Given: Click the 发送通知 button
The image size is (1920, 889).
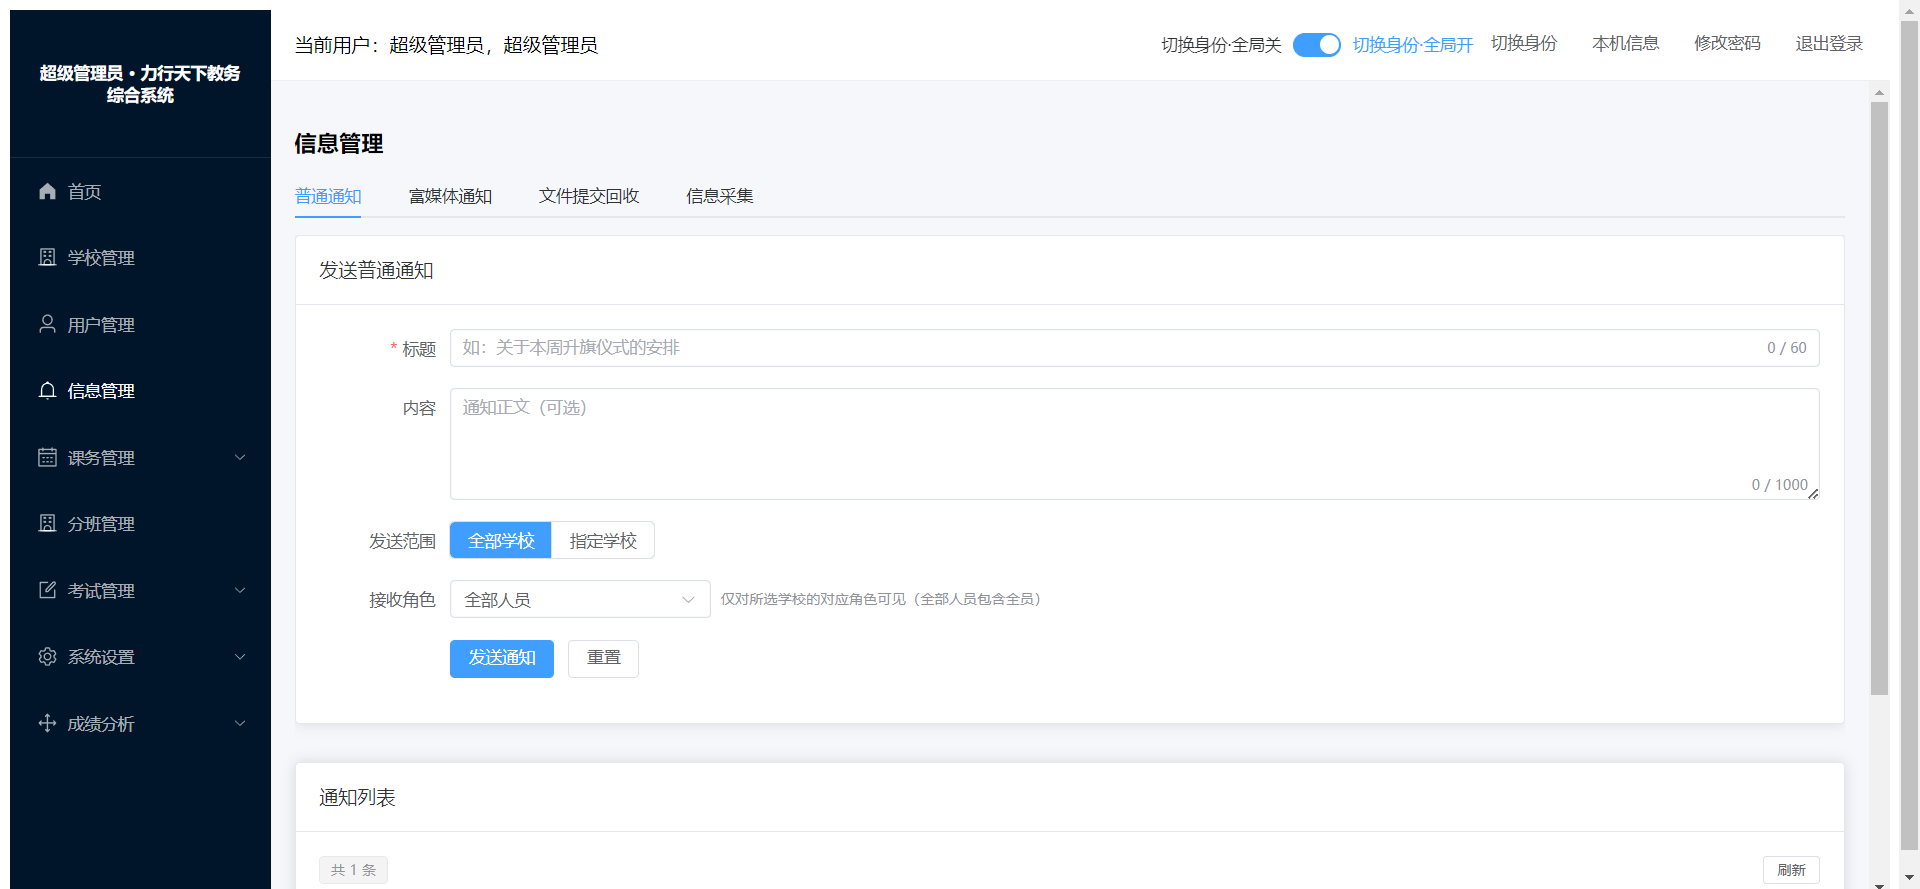Looking at the screenshot, I should click(502, 658).
